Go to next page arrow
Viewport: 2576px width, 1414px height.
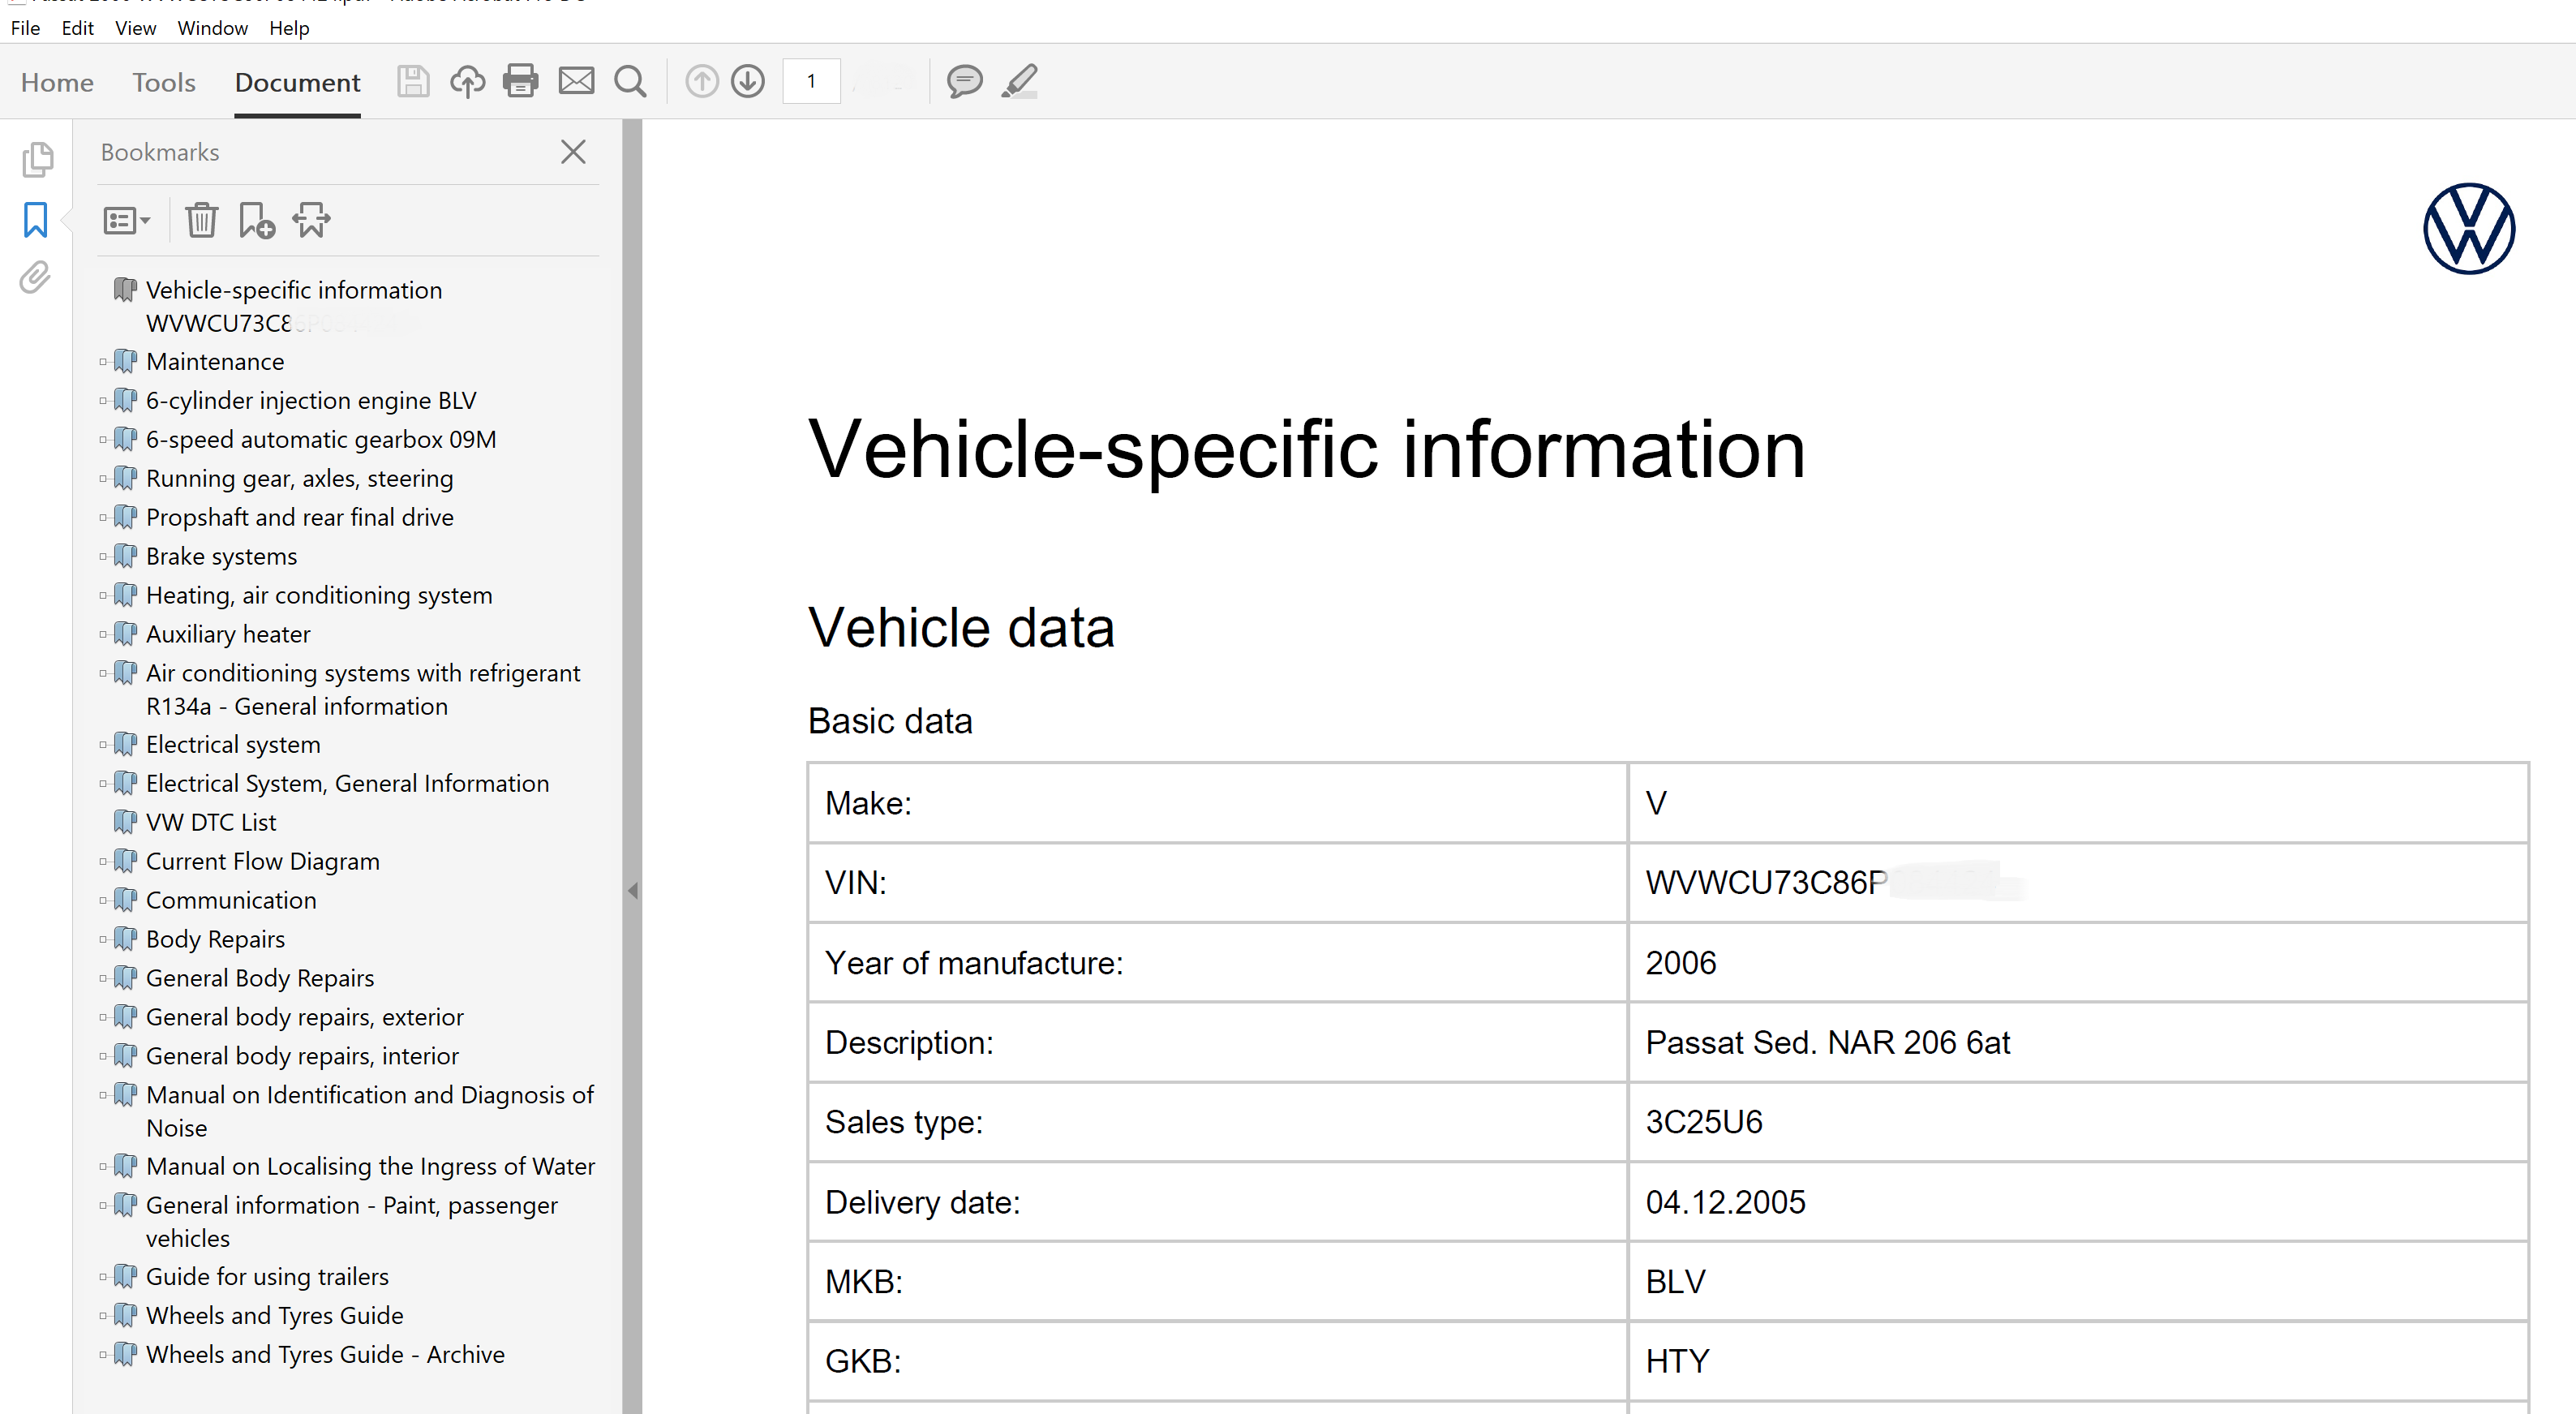point(748,81)
